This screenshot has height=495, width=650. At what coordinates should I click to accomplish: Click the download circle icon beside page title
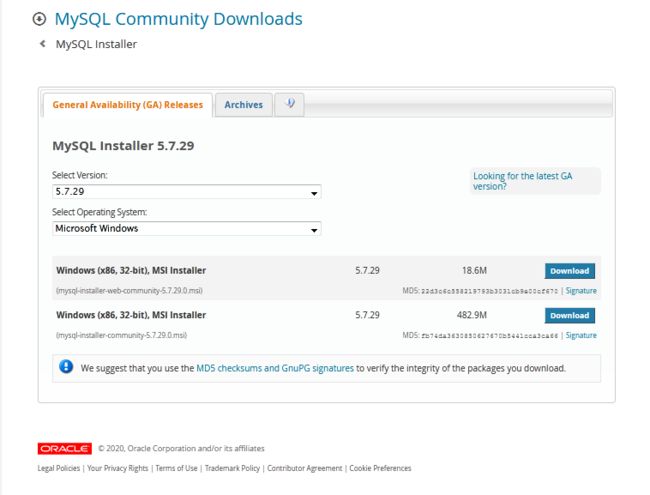pyautogui.click(x=39, y=19)
